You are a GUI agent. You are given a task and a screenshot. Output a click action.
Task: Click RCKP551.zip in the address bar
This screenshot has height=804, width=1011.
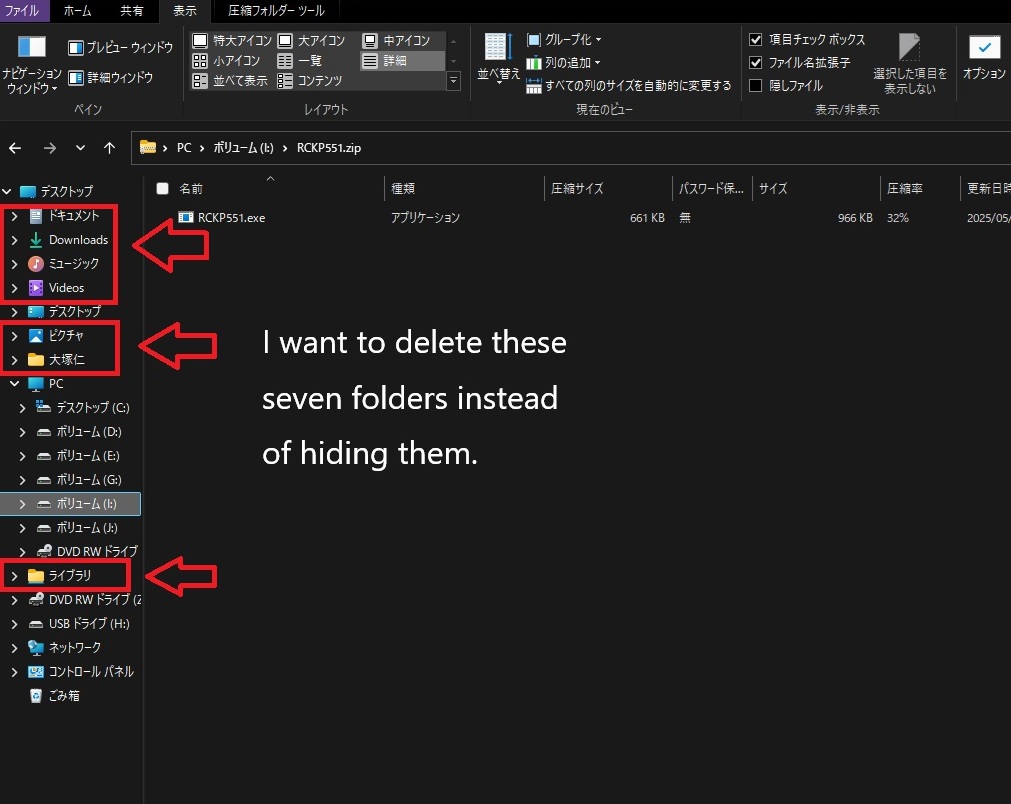click(x=329, y=148)
